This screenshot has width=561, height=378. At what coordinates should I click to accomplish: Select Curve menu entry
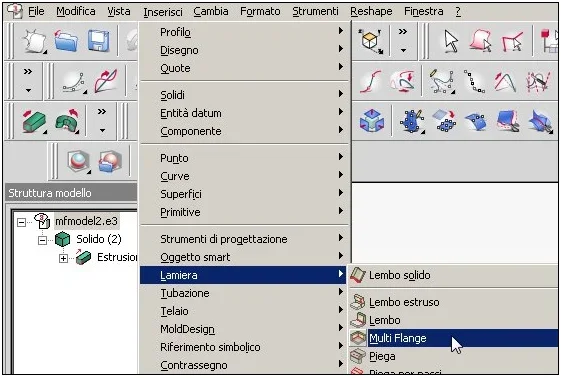pos(243,176)
